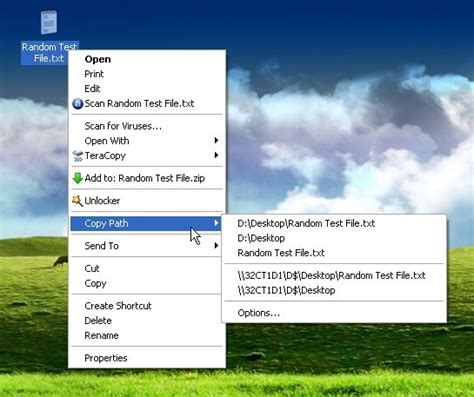Open Options... in Copy Path submenu
The height and width of the screenshot is (397, 474).
334,313
